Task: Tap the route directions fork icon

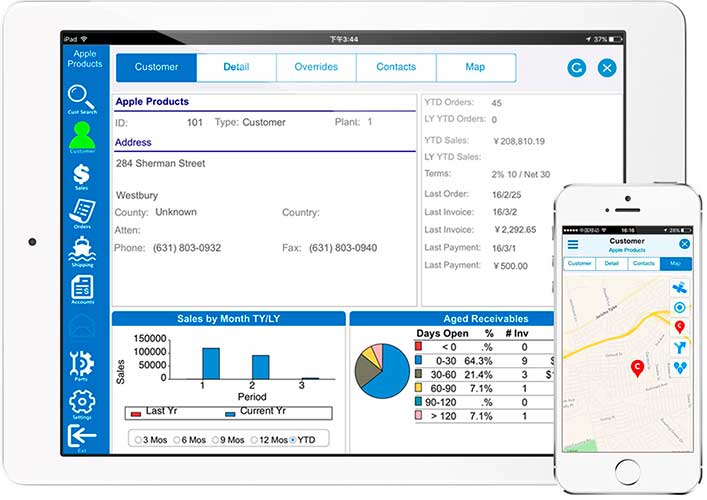Action: tap(679, 348)
